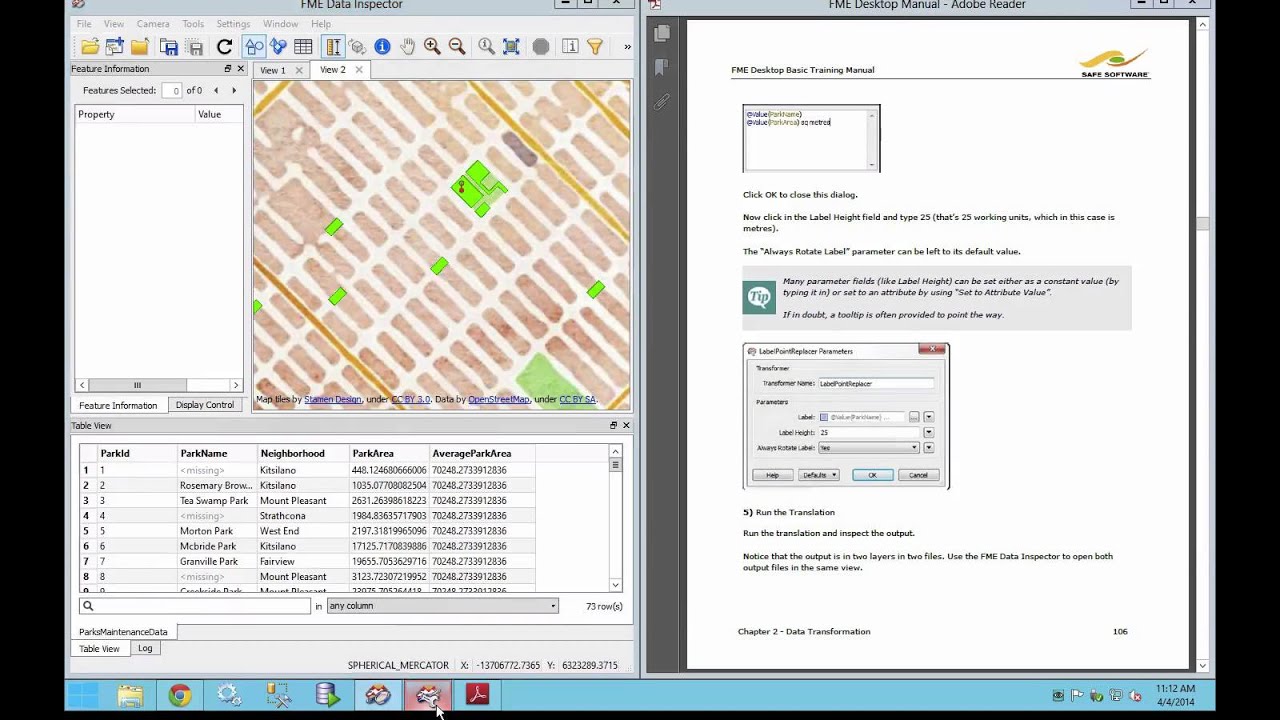Go to previous selected feature arrow
Image resolution: width=1280 pixels, height=720 pixels.
pos(216,90)
